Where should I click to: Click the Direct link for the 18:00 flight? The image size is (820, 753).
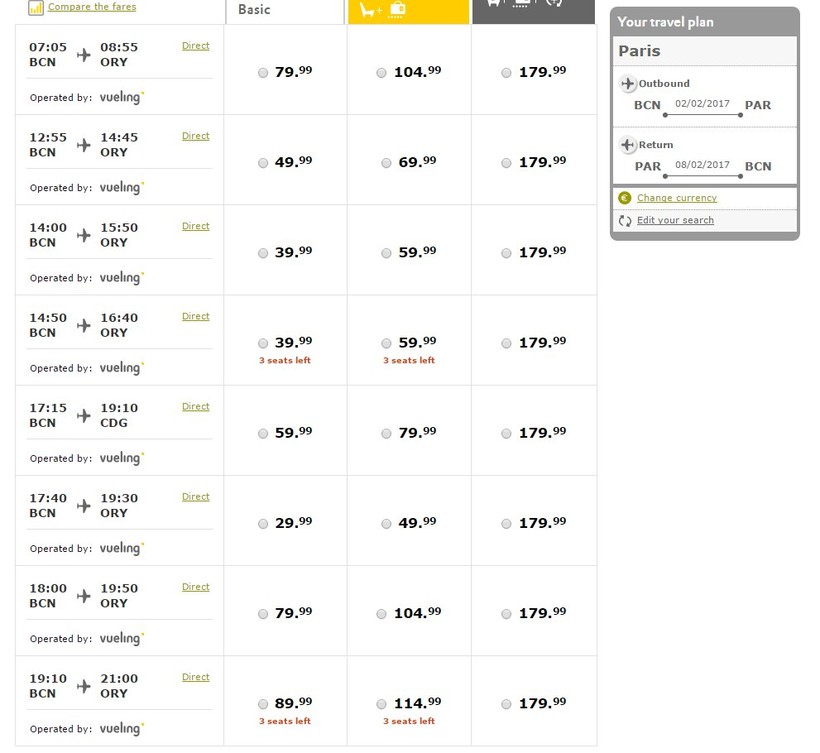(195, 587)
